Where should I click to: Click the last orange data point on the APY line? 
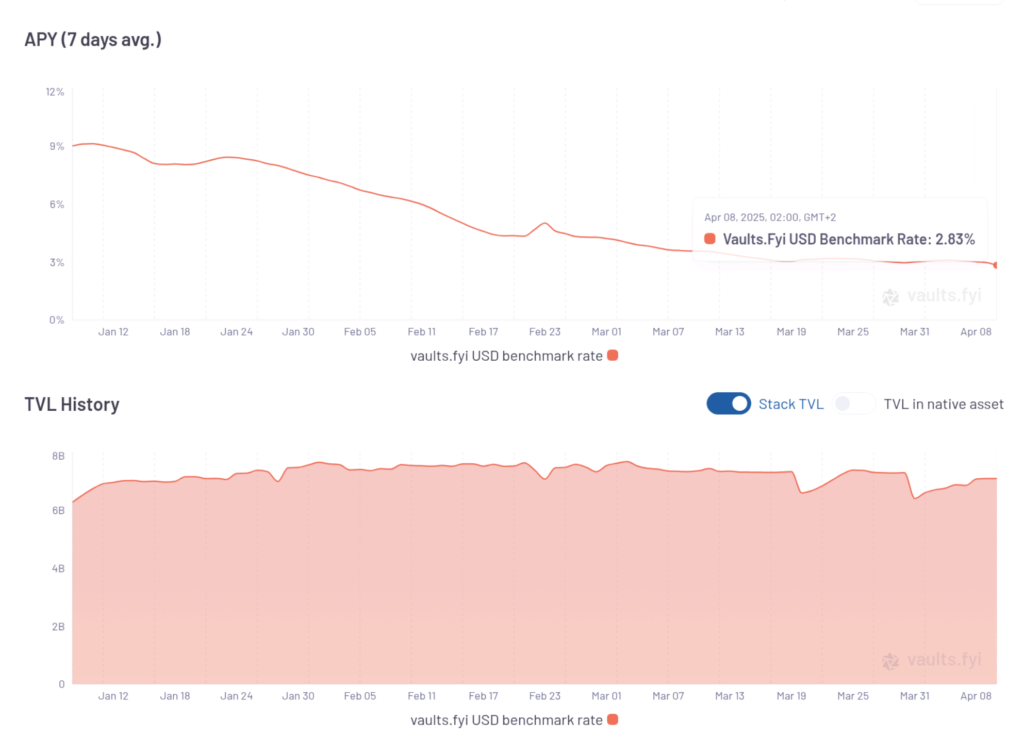pos(994,265)
